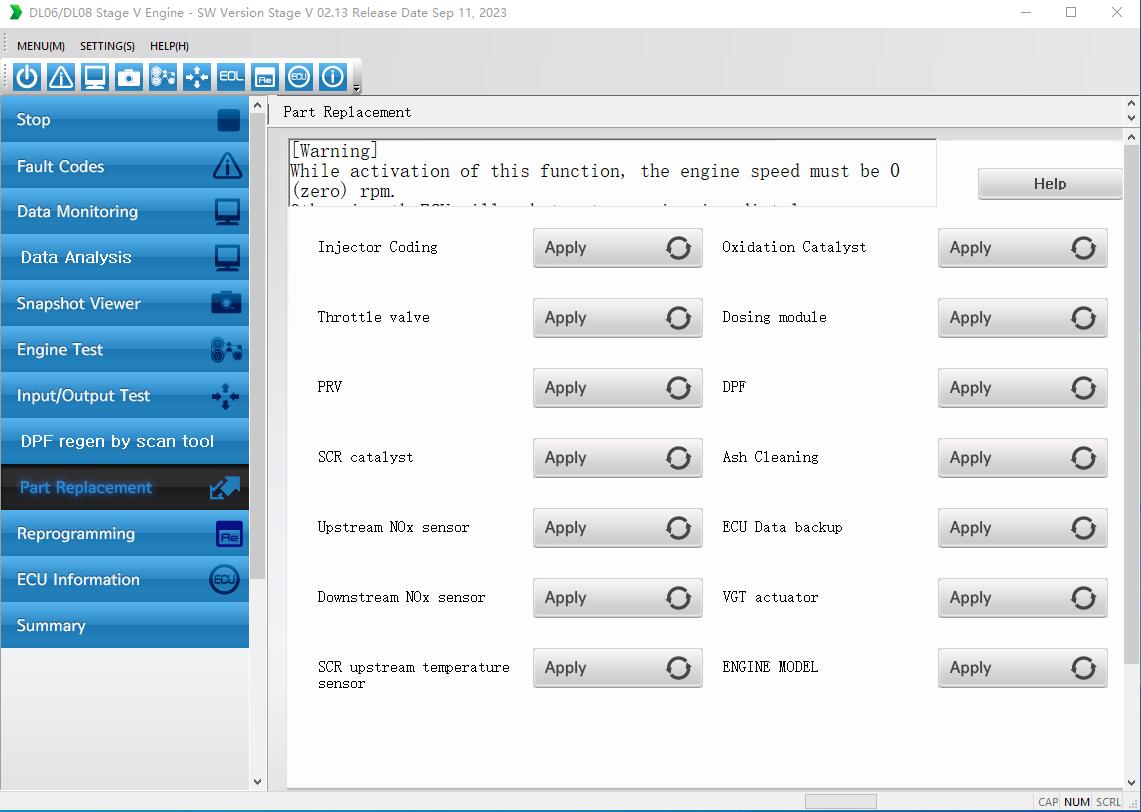This screenshot has height=812, width=1141.
Task: Apply ECU Data backup
Action: [x=1022, y=528]
